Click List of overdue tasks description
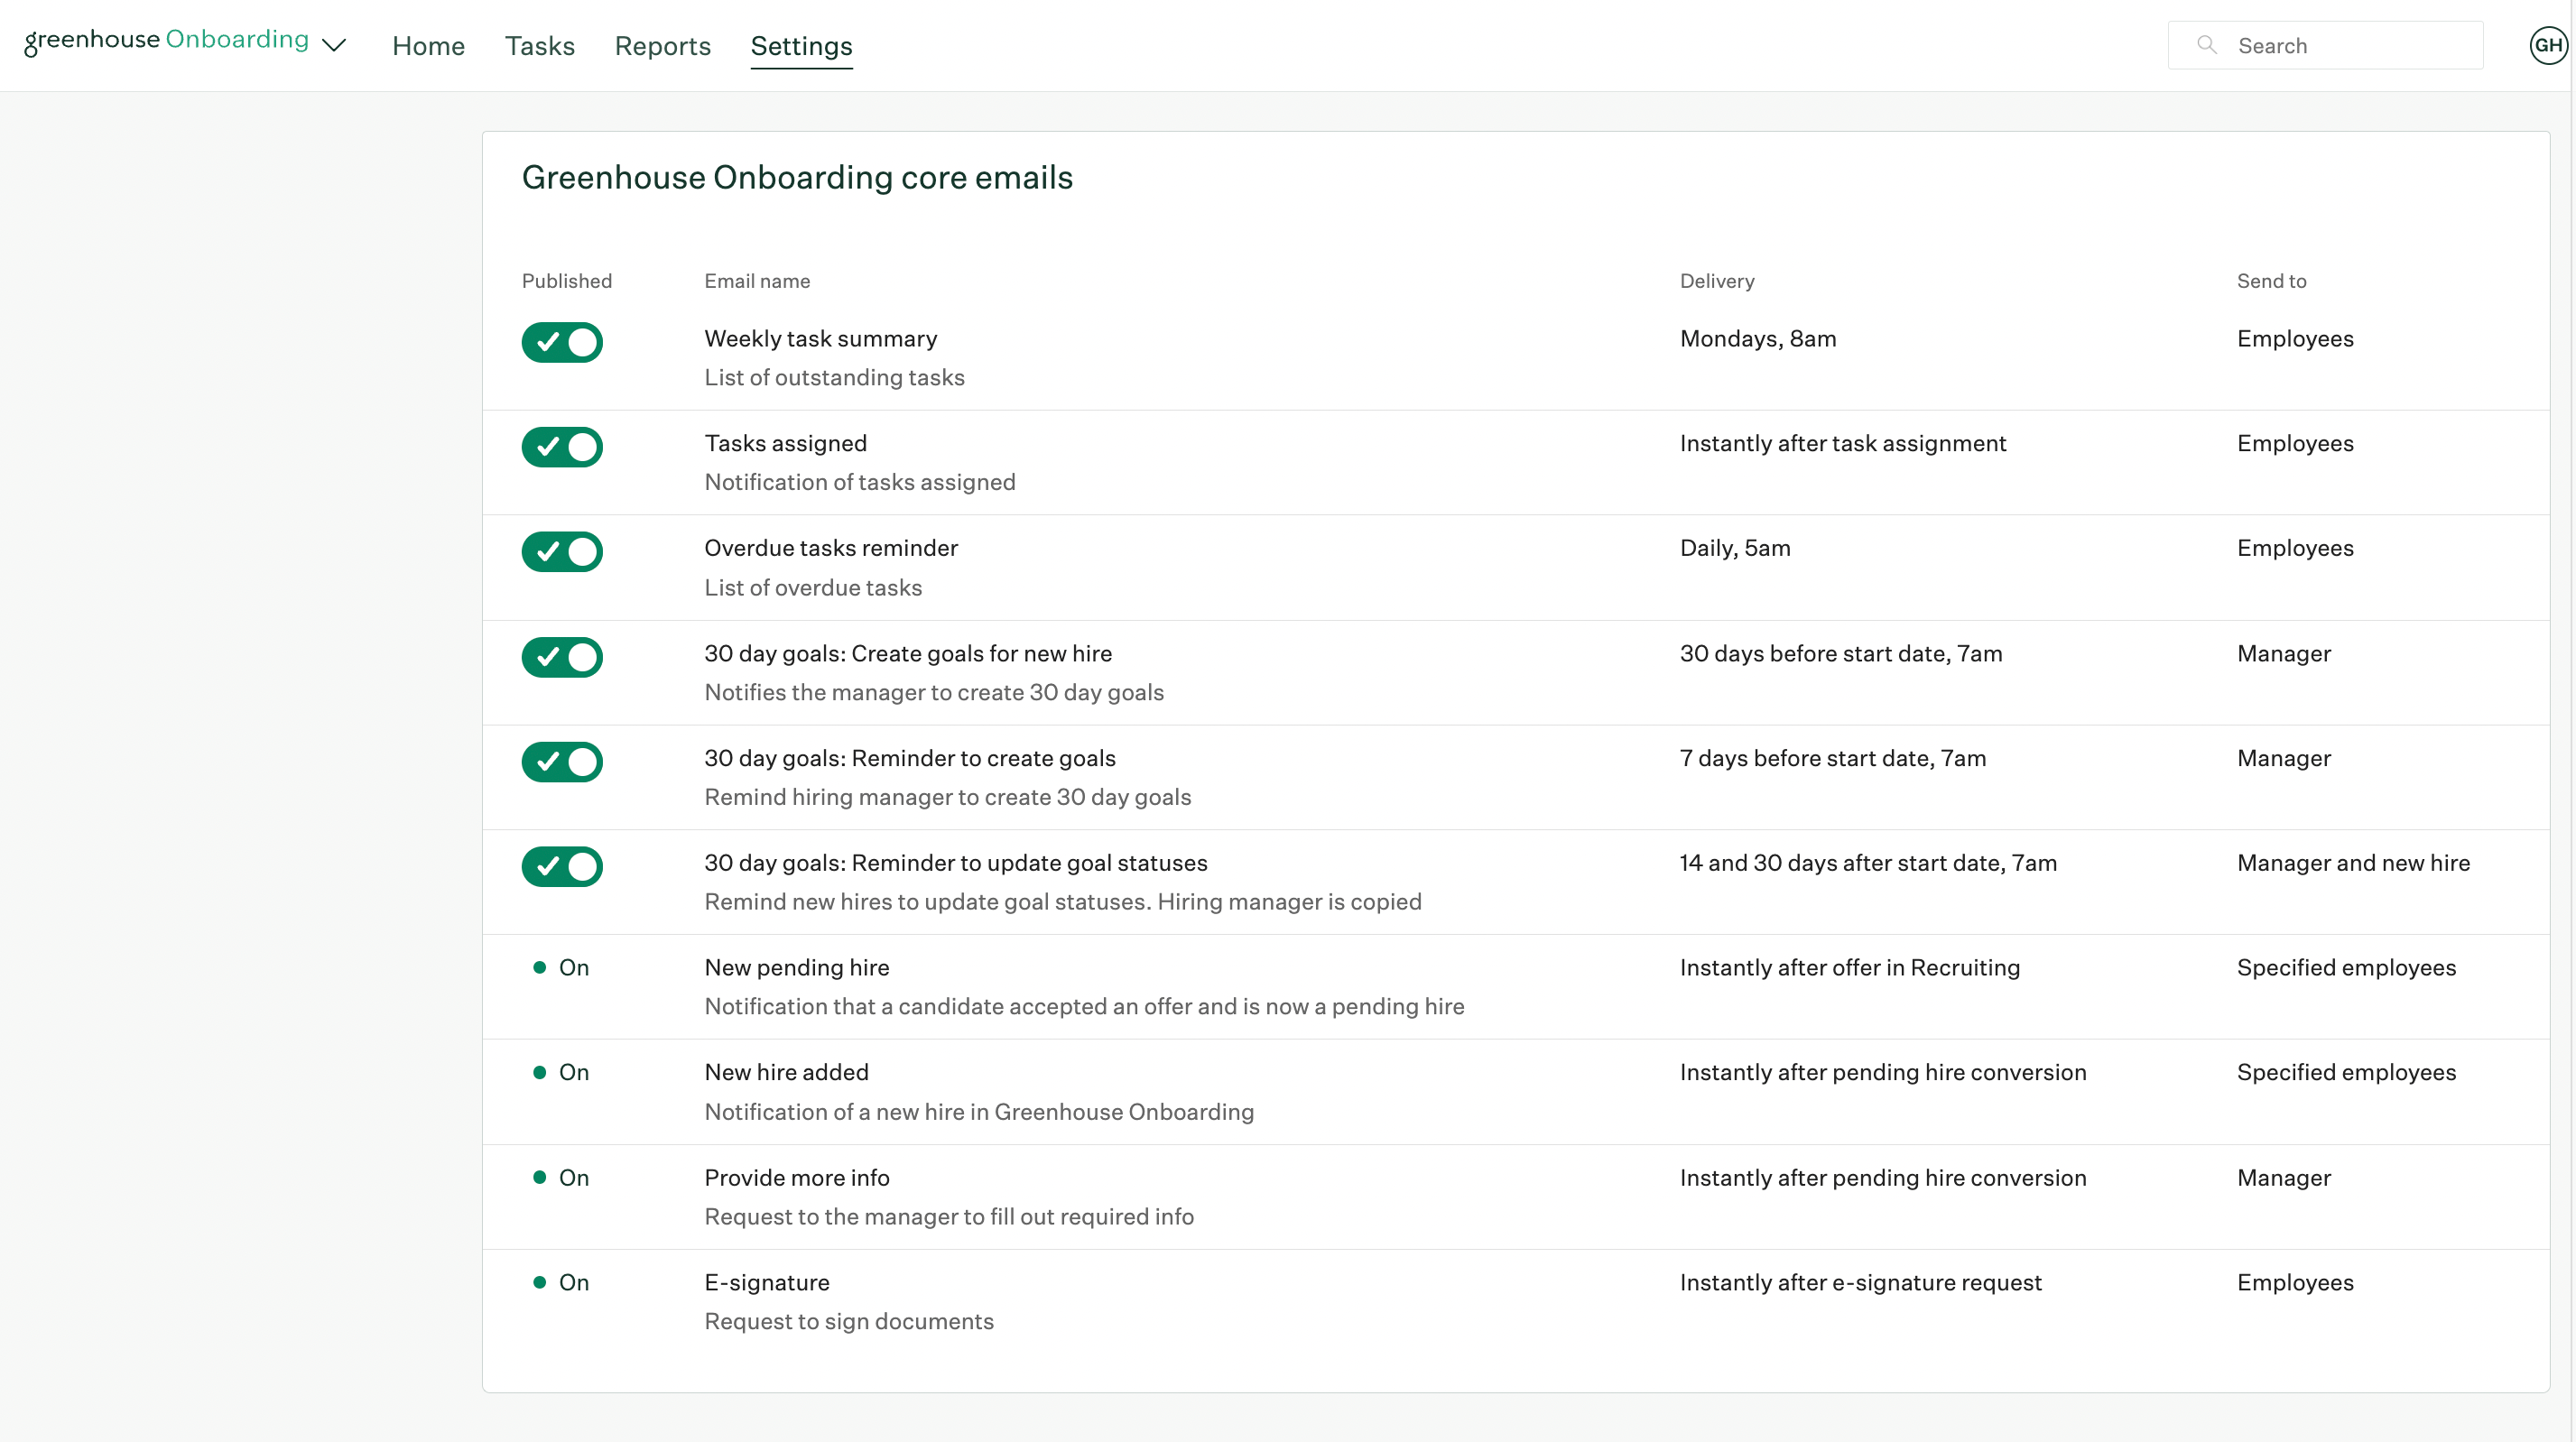 coord(813,588)
